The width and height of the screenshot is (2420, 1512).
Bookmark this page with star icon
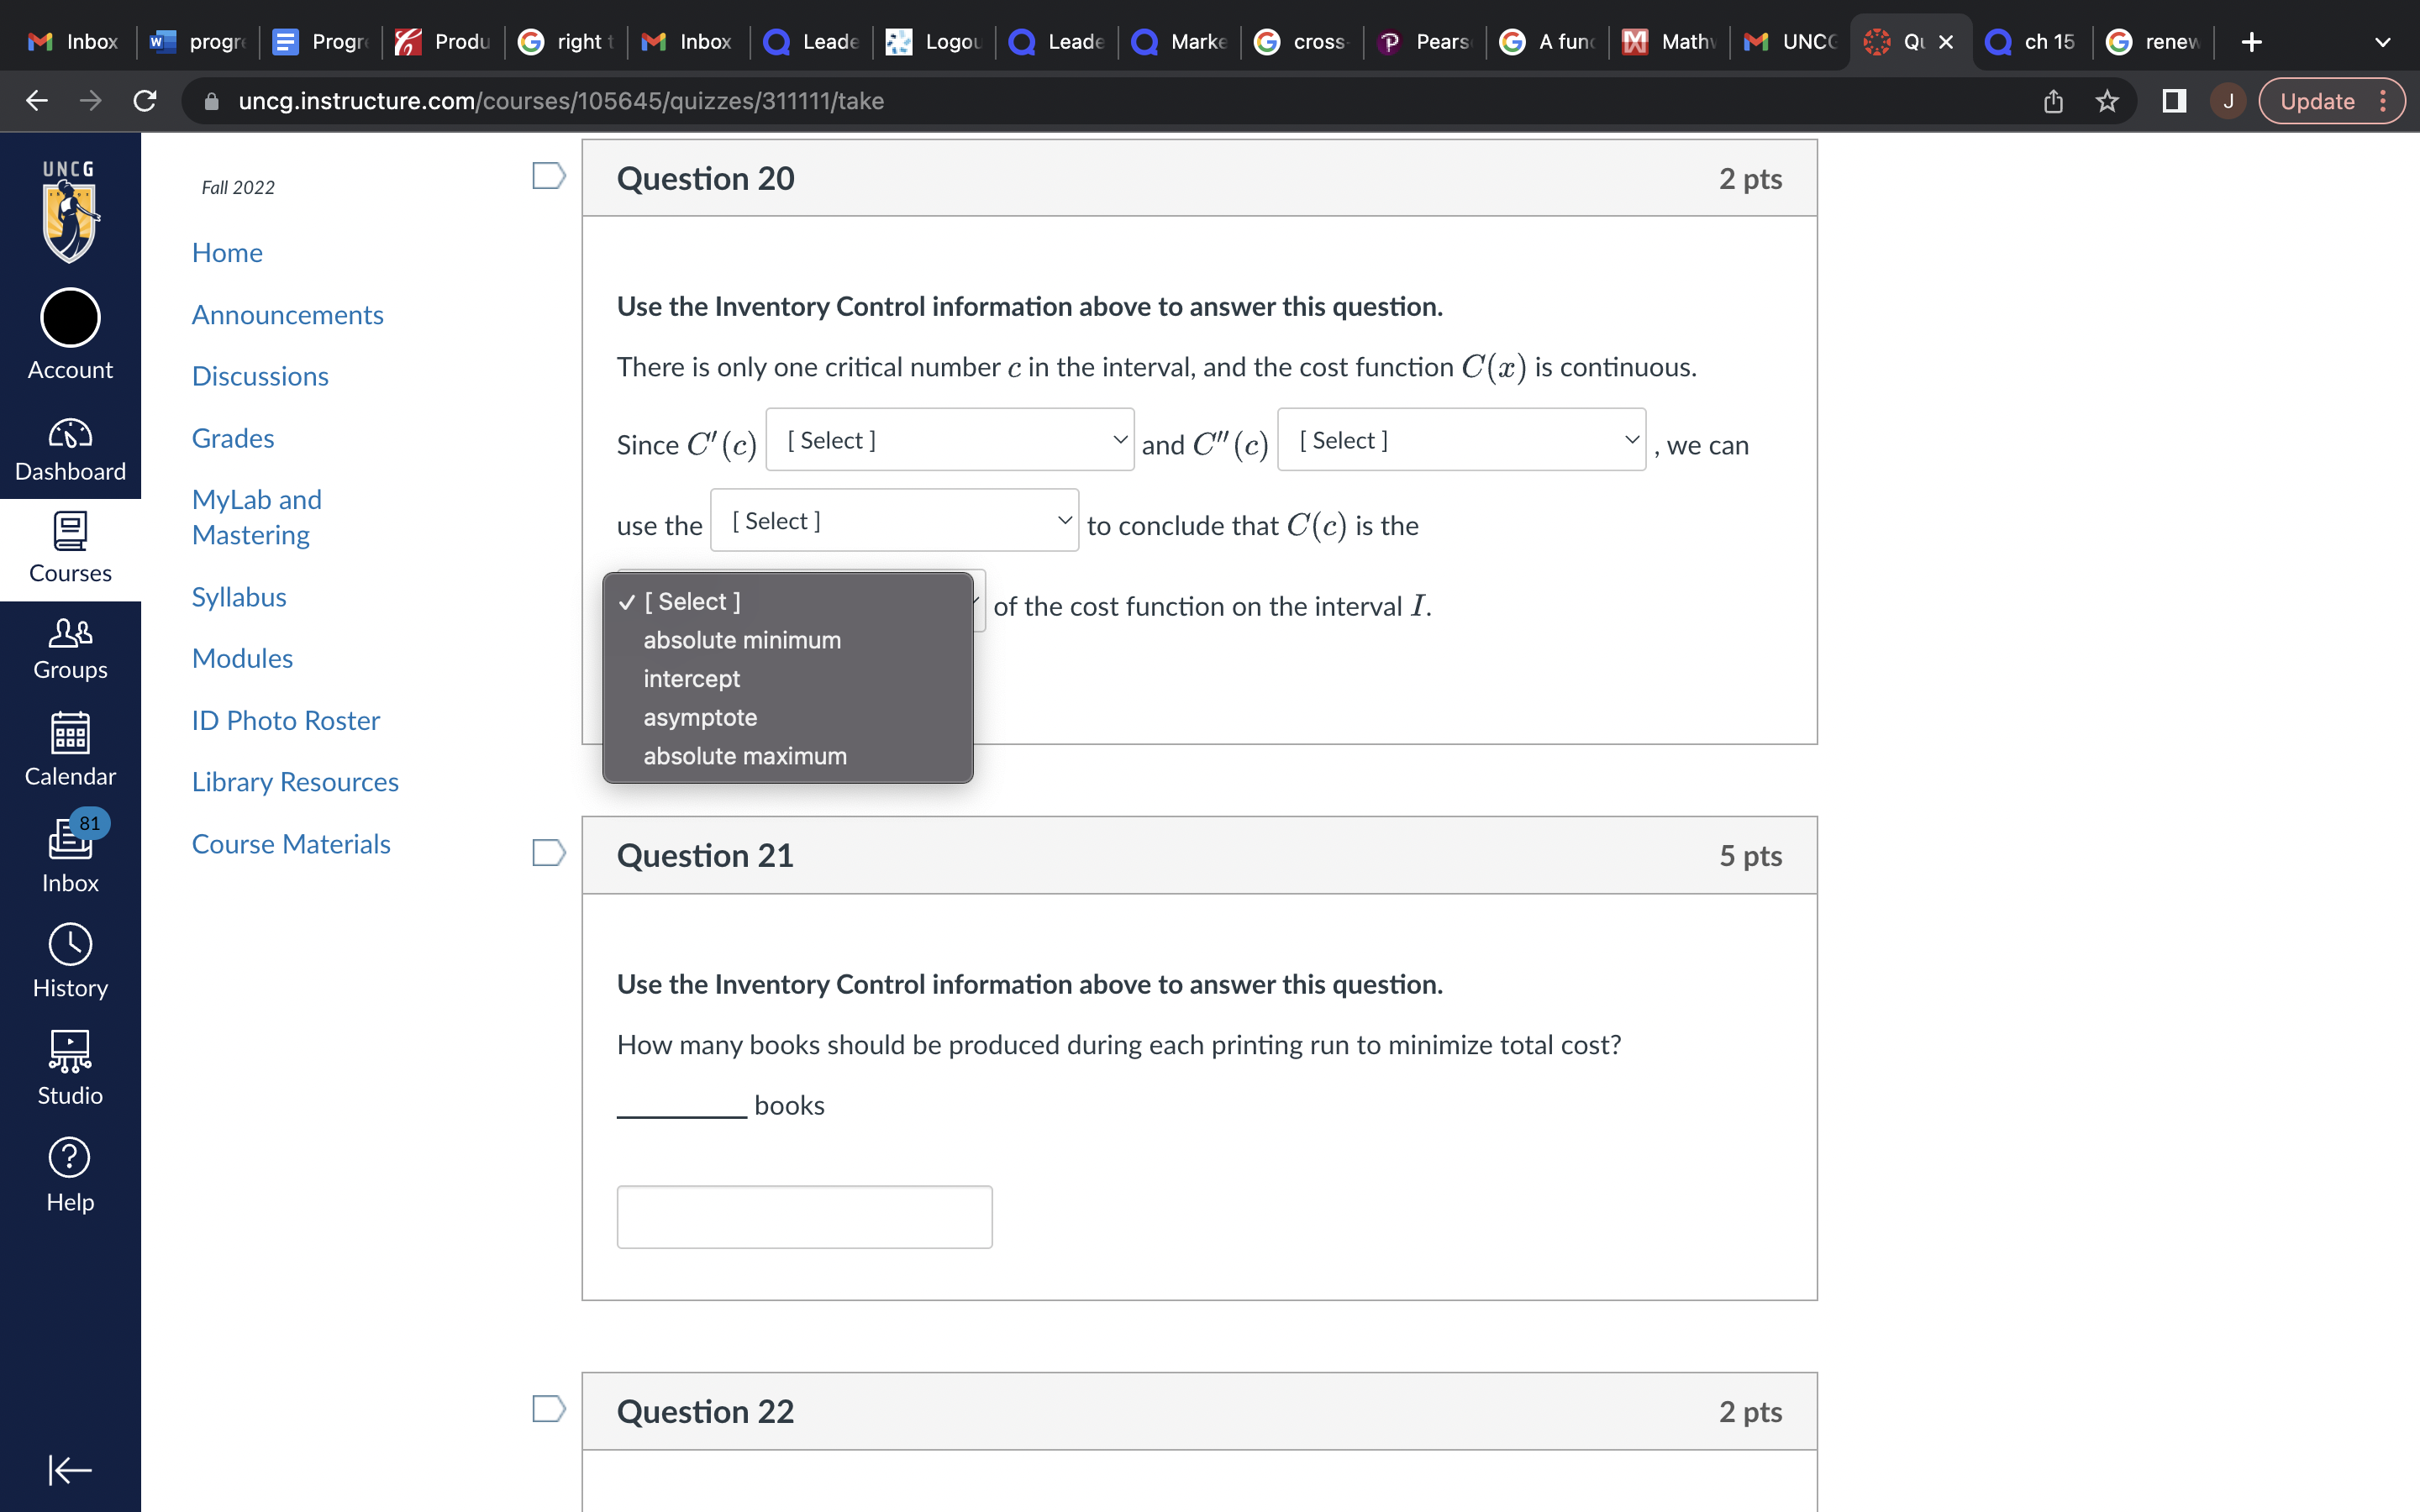(2107, 101)
